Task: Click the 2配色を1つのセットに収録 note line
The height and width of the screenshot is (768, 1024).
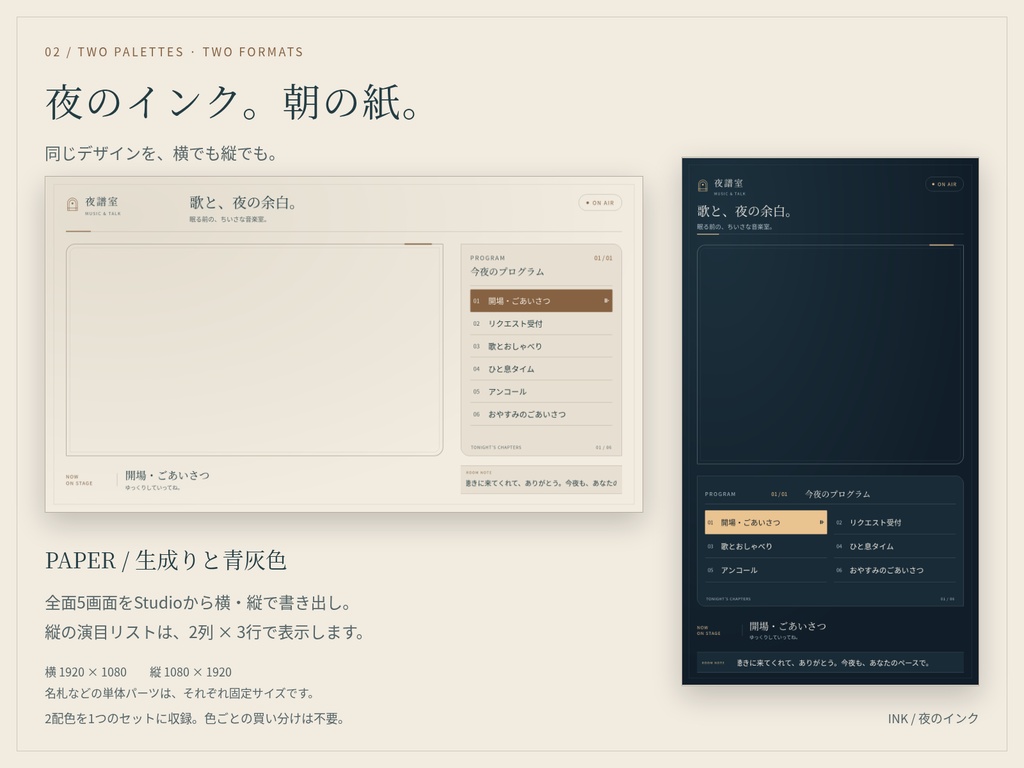Action: coord(195,718)
